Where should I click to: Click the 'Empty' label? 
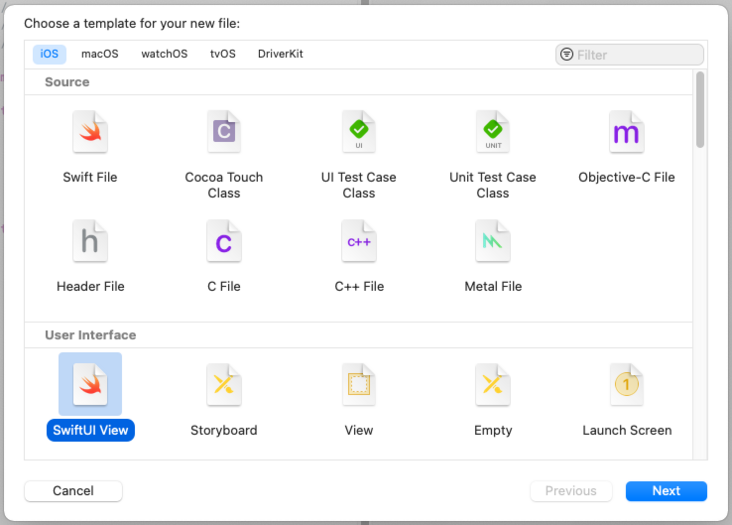pos(493,430)
